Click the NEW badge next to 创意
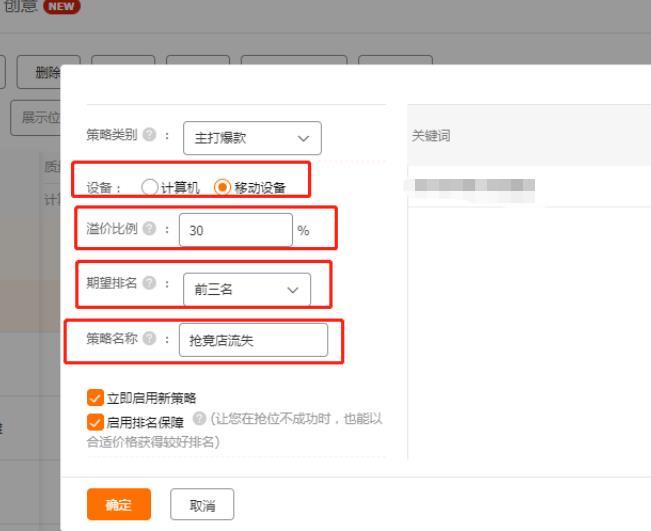Image resolution: width=651 pixels, height=531 pixels. 62,7
